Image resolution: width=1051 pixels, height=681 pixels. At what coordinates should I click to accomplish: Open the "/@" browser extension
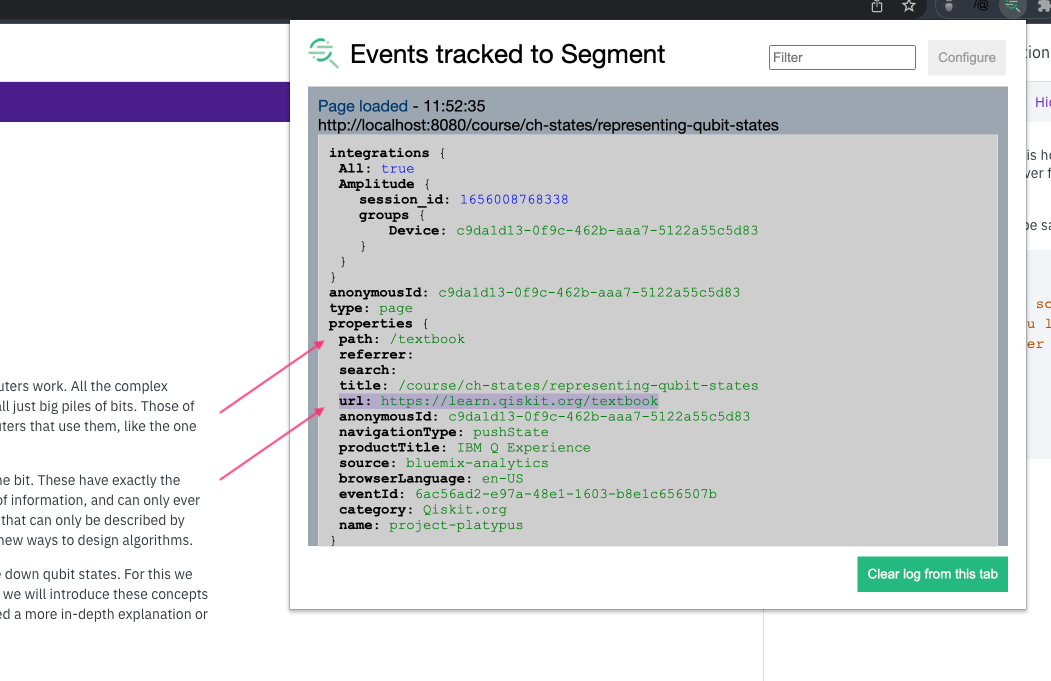[981, 6]
